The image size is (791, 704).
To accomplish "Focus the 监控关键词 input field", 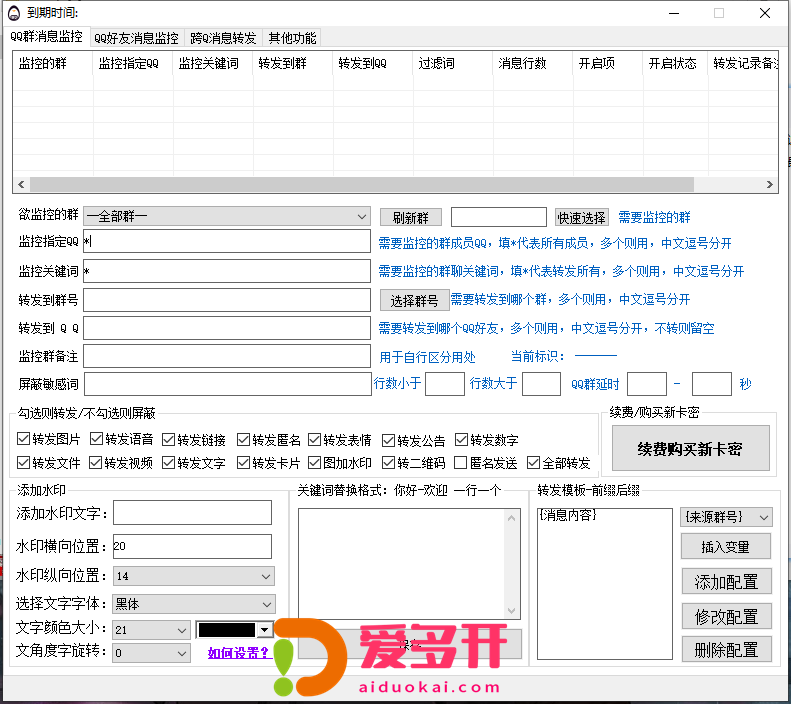I will [x=227, y=271].
